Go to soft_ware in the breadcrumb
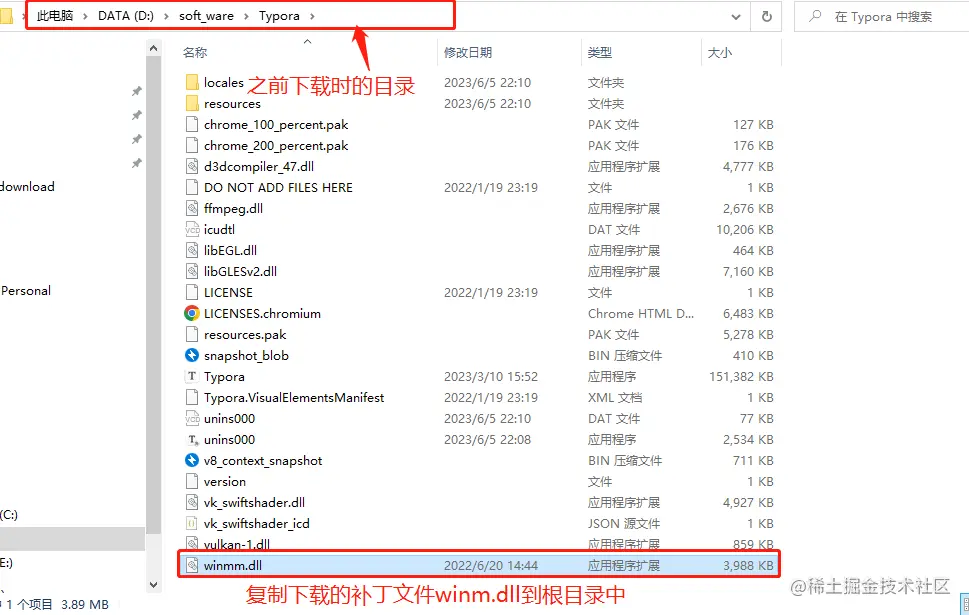Screen dimensions: 969x615 pyautogui.click(x=206, y=16)
